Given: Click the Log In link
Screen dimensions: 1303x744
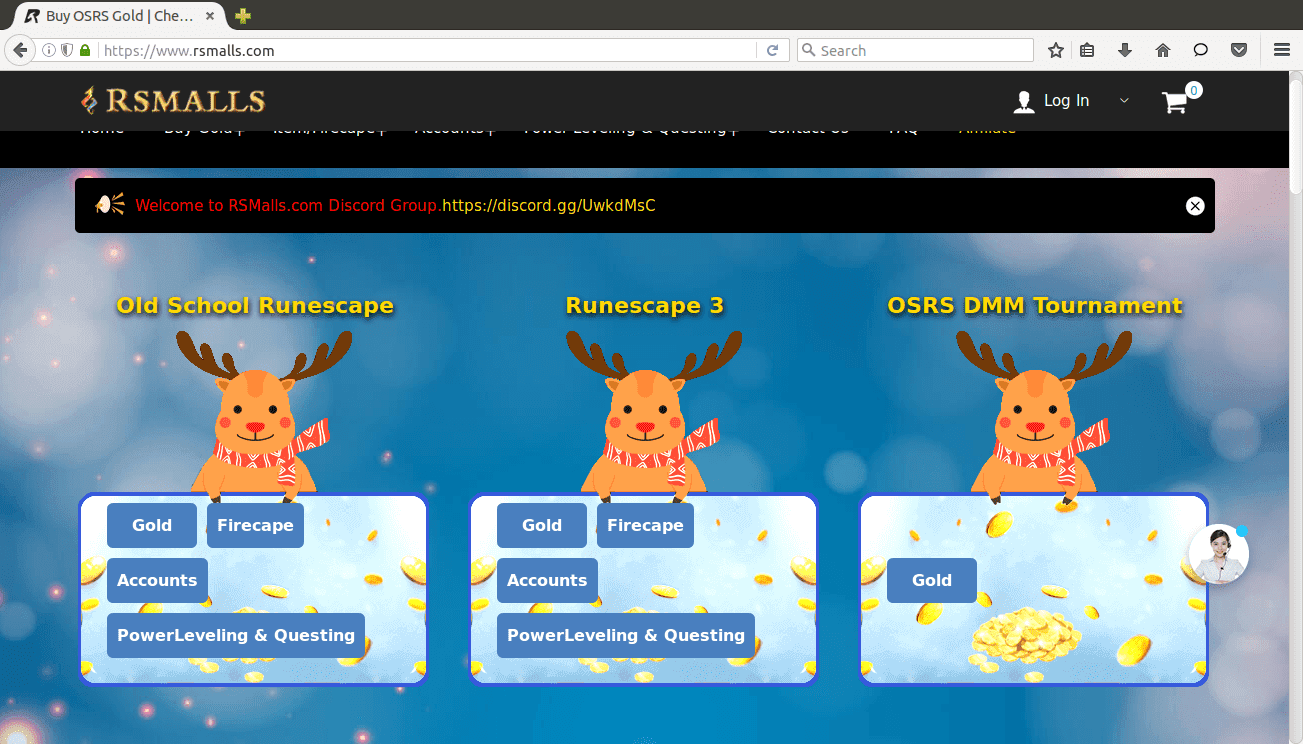Looking at the screenshot, I should (x=1066, y=101).
